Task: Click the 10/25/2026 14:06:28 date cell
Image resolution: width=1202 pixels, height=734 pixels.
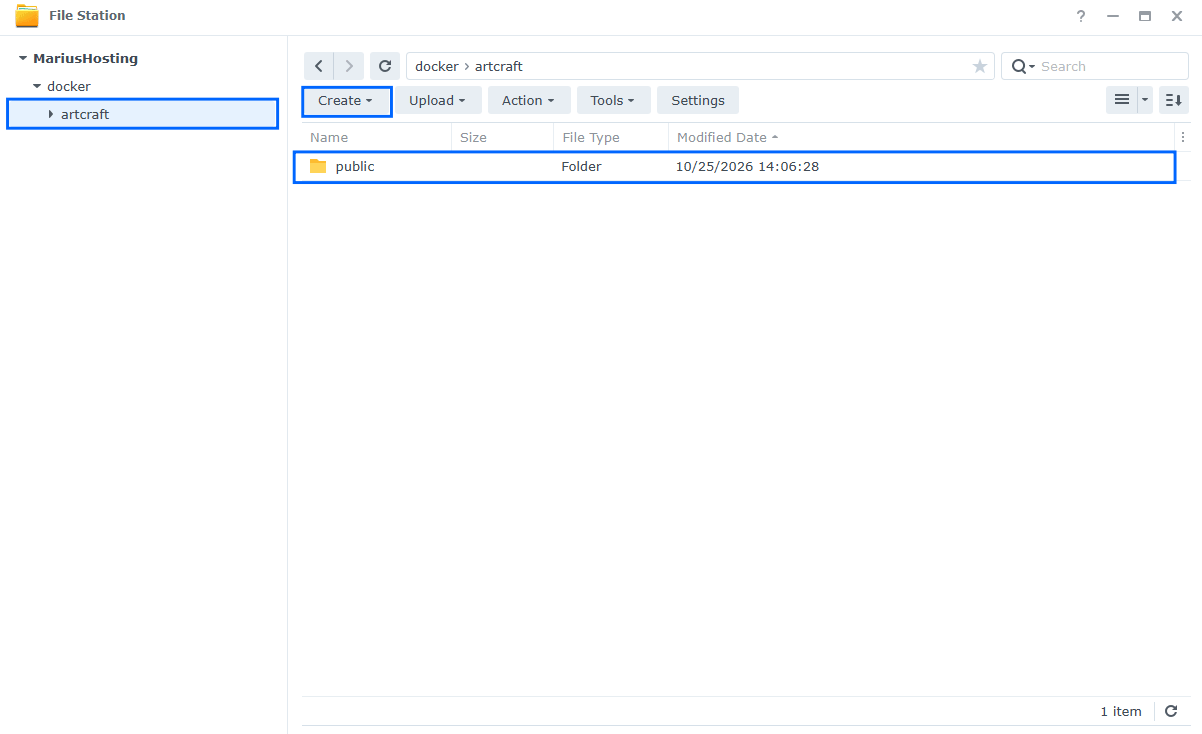Action: click(747, 166)
